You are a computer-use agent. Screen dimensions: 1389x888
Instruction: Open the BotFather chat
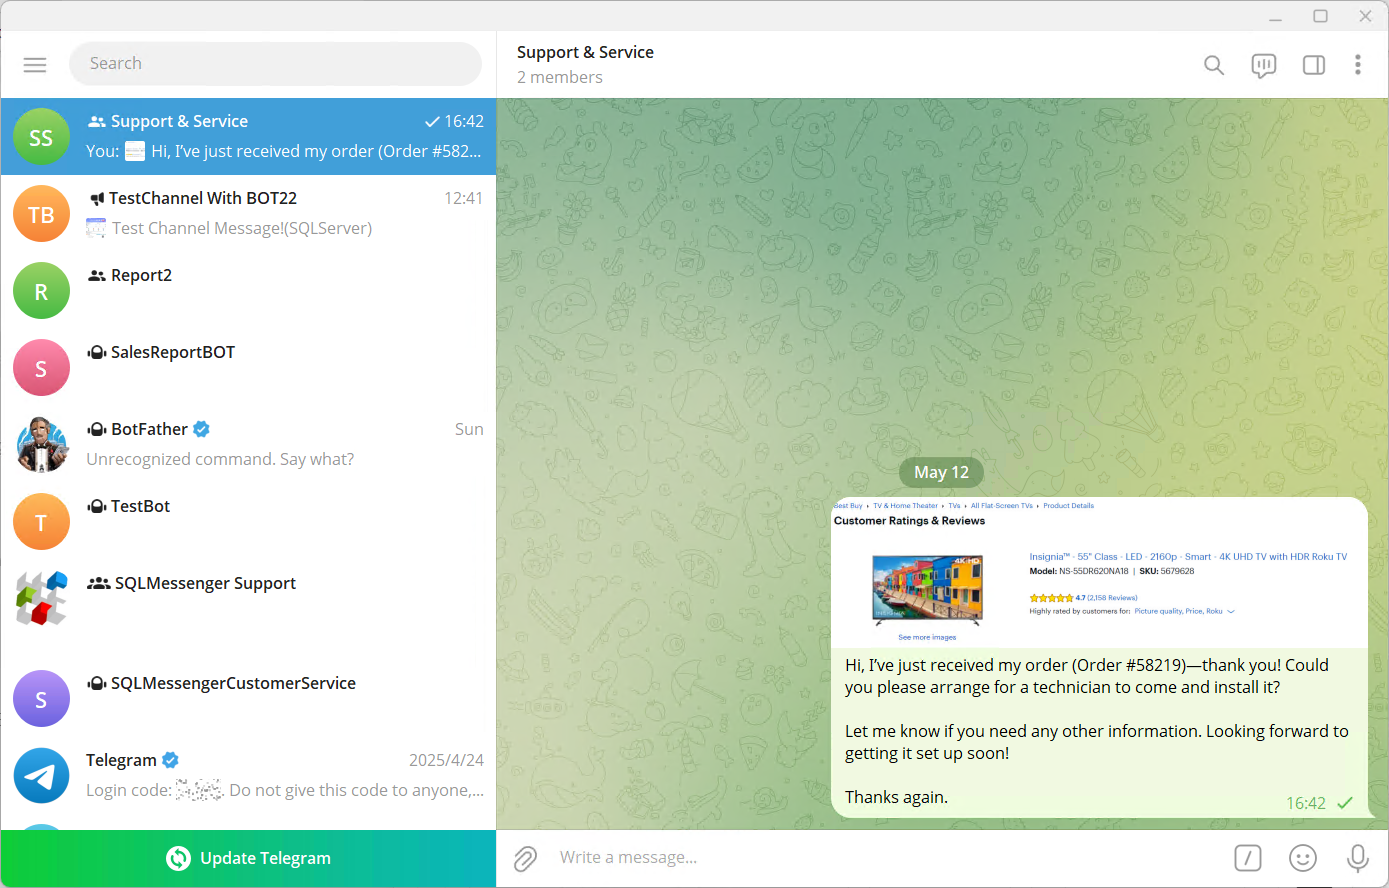[248, 444]
